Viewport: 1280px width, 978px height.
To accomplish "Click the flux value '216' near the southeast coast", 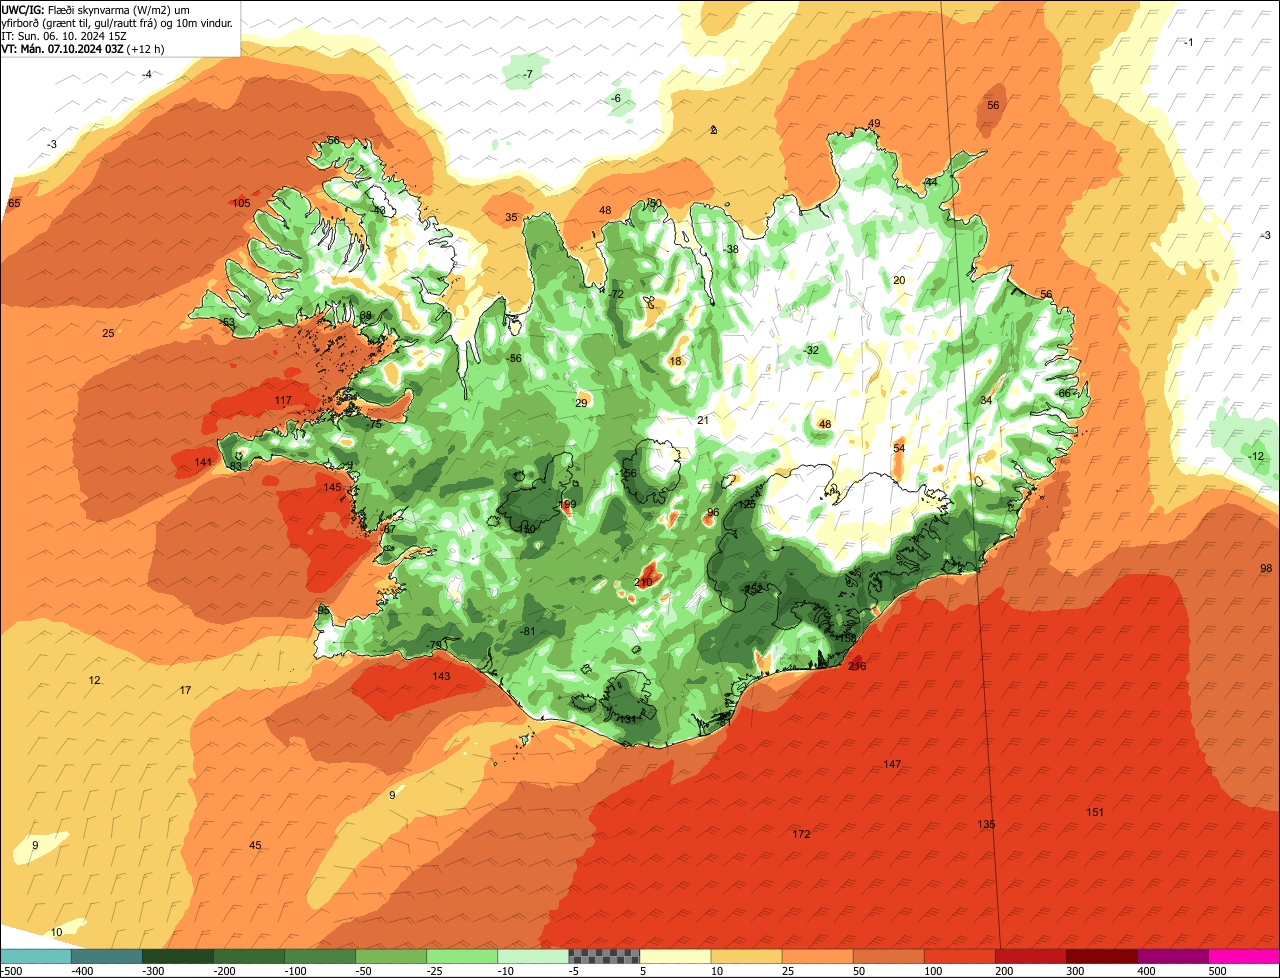I will coord(857,666).
